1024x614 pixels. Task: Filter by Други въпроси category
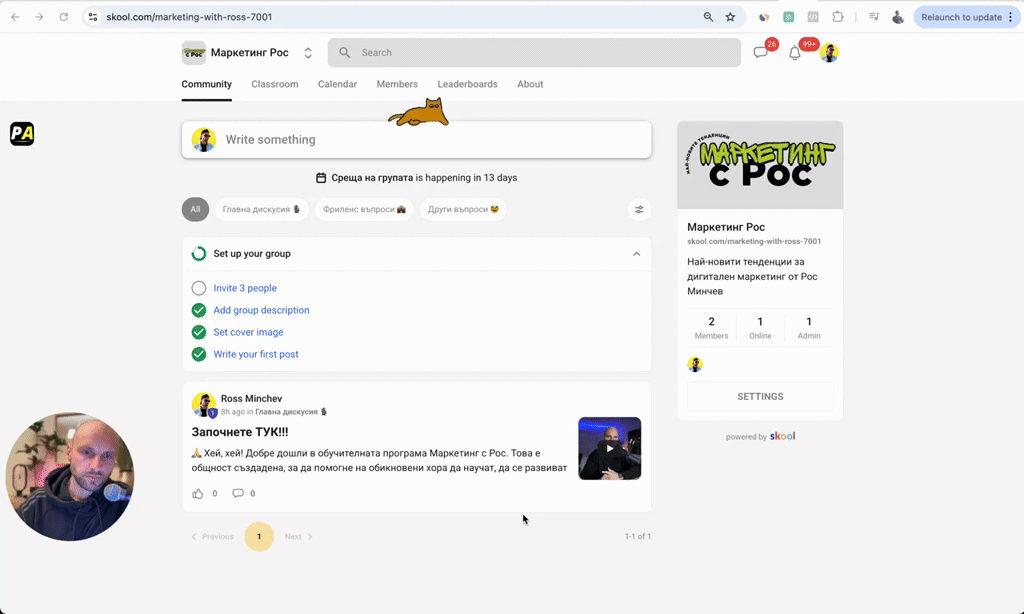click(x=463, y=210)
